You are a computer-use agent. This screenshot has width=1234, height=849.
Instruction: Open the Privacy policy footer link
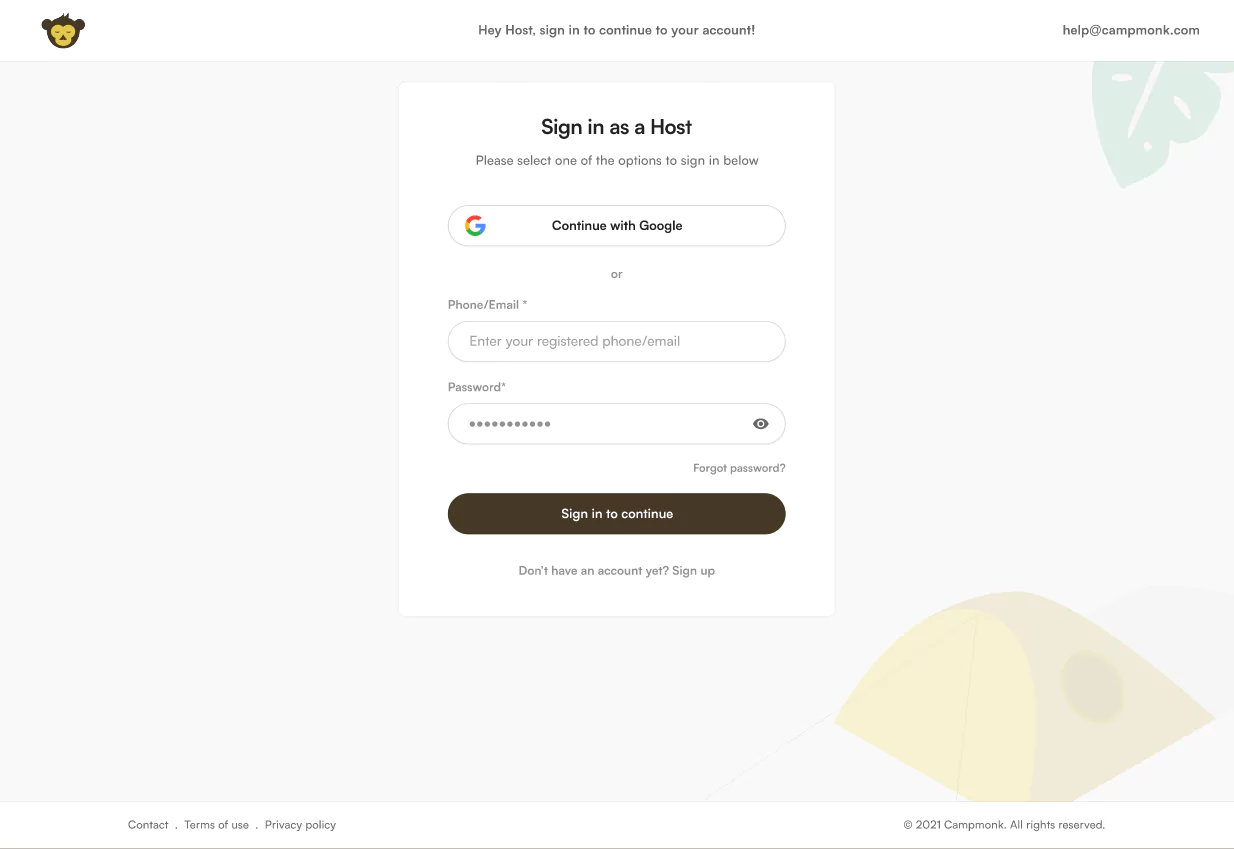300,825
